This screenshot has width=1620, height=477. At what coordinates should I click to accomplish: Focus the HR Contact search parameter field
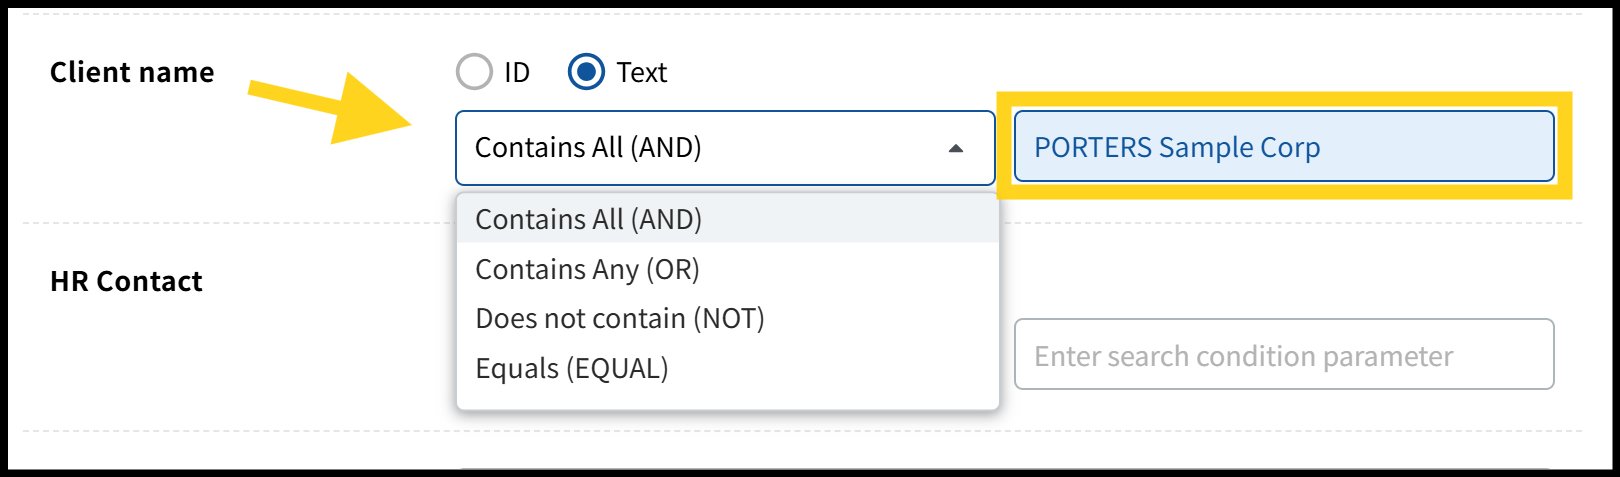tap(1284, 354)
